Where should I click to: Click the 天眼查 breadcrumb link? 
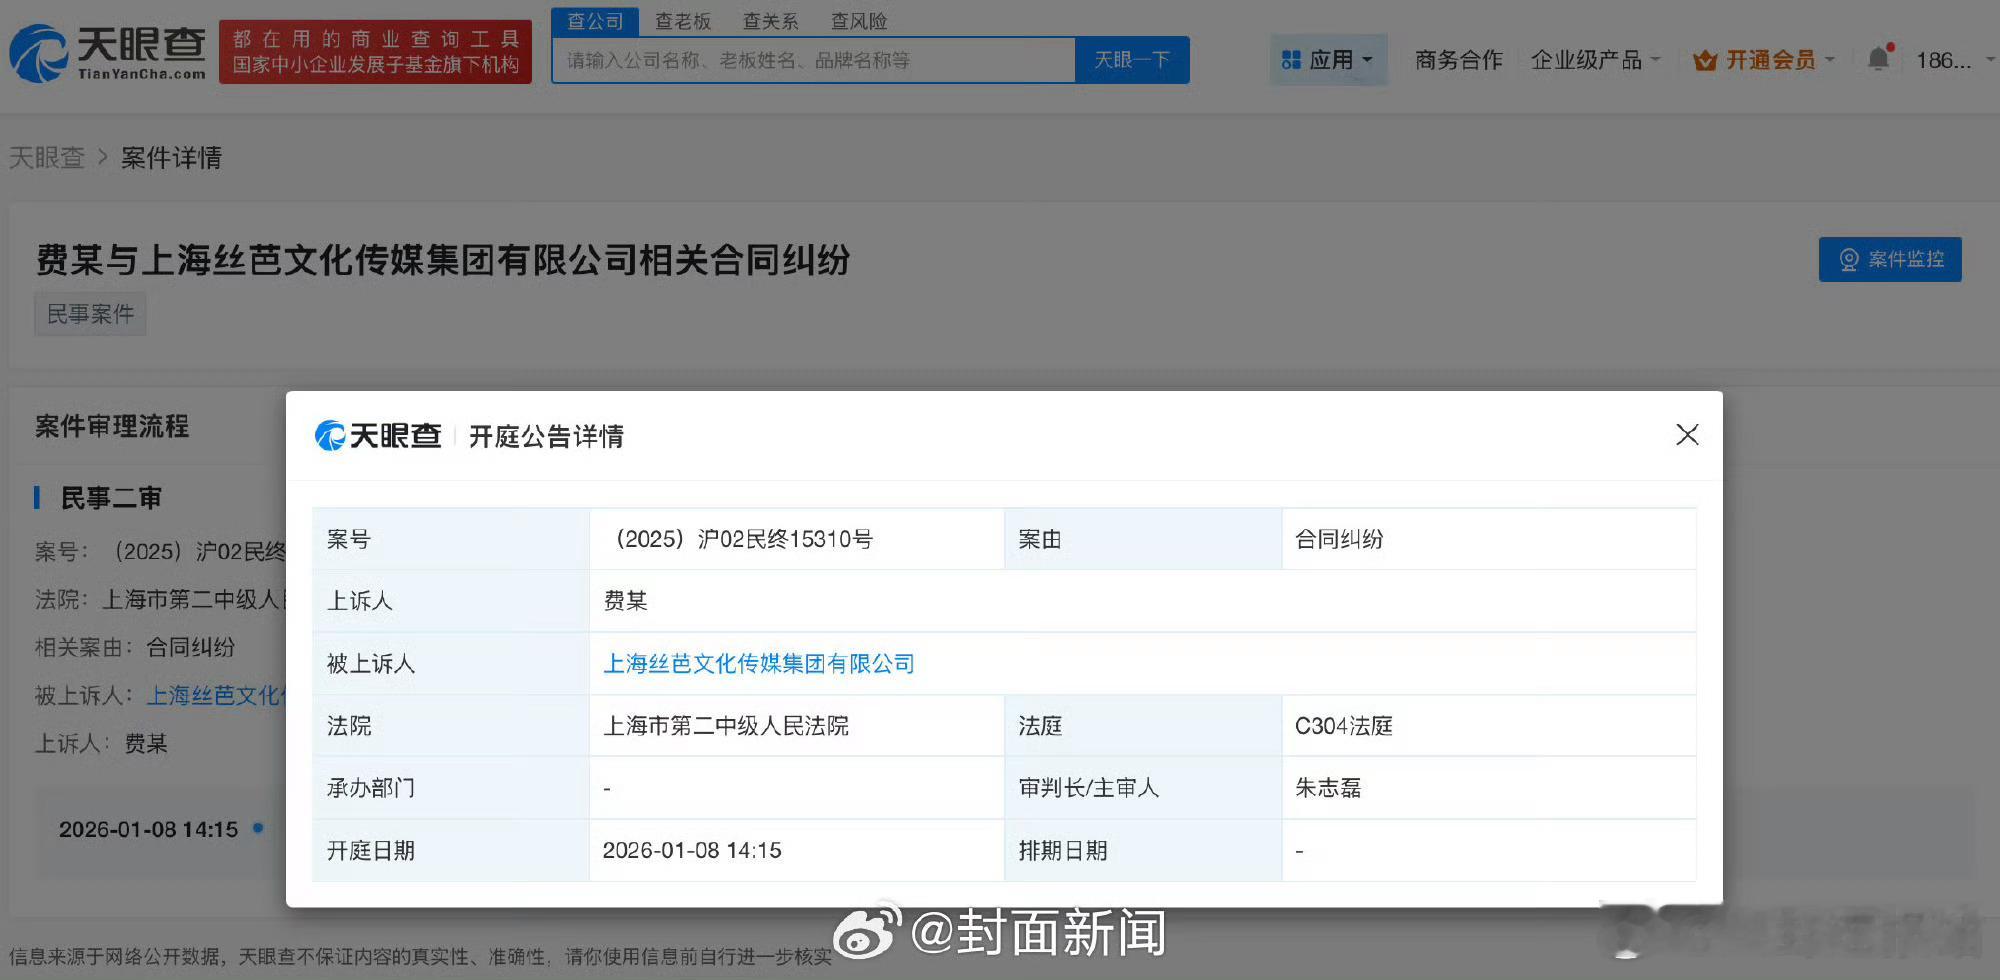(46, 158)
